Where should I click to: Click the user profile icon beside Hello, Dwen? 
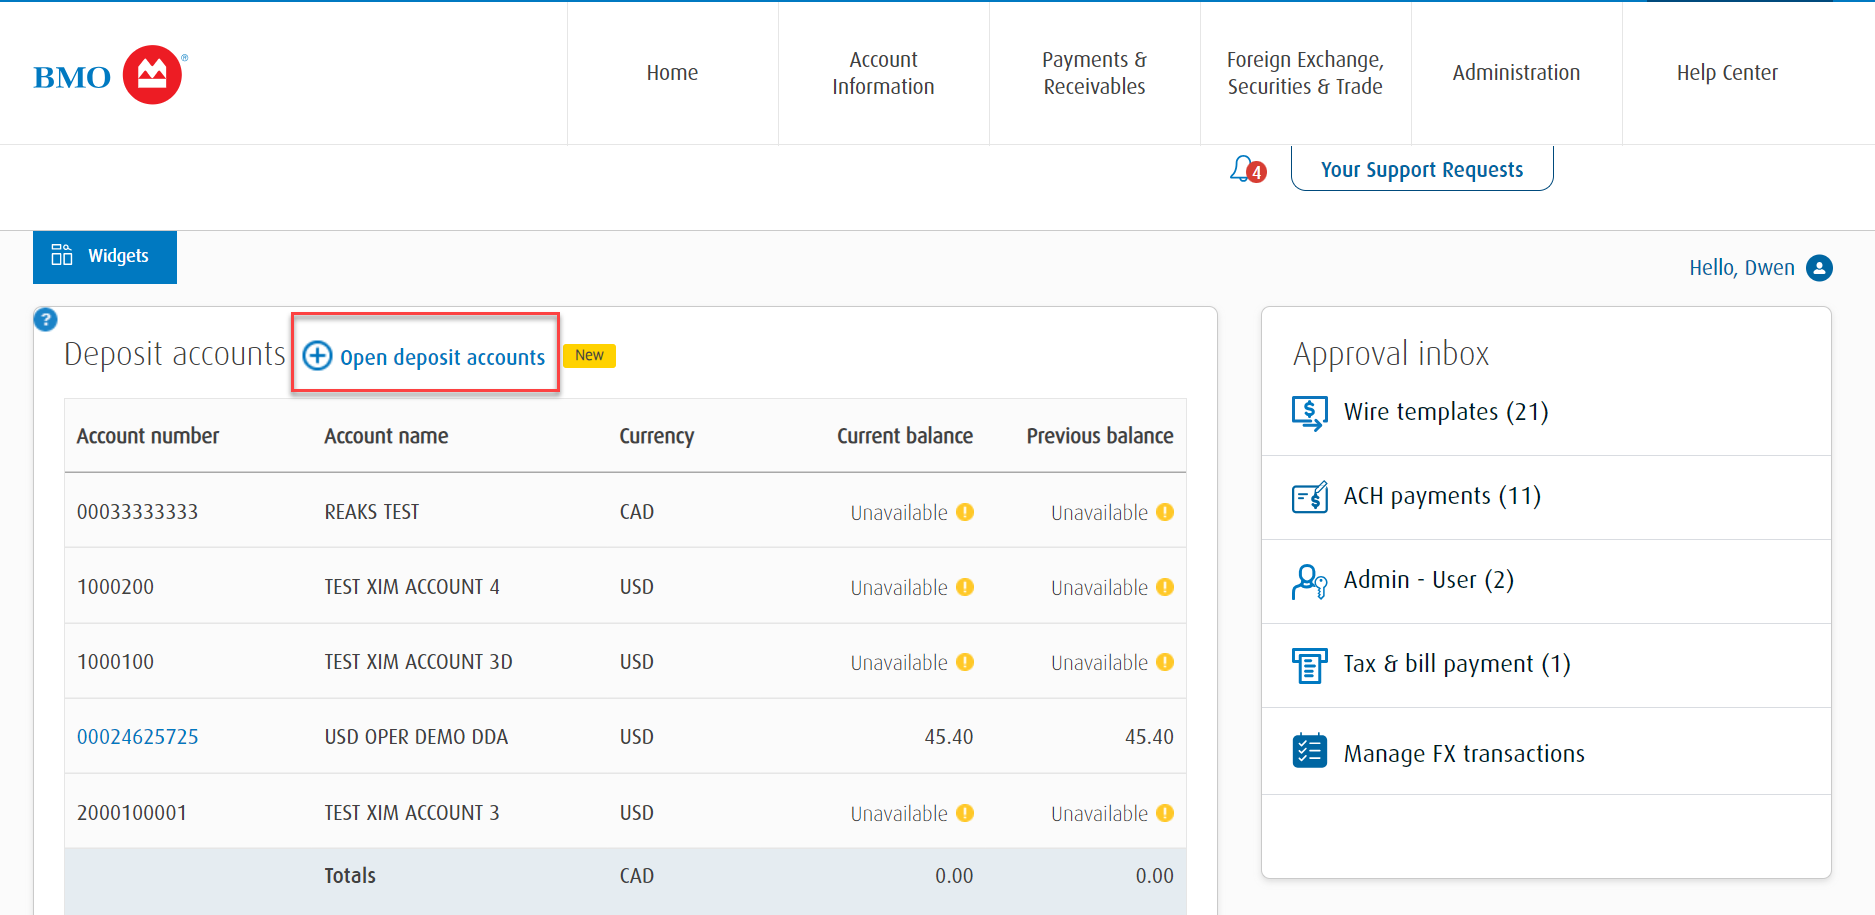click(x=1821, y=267)
